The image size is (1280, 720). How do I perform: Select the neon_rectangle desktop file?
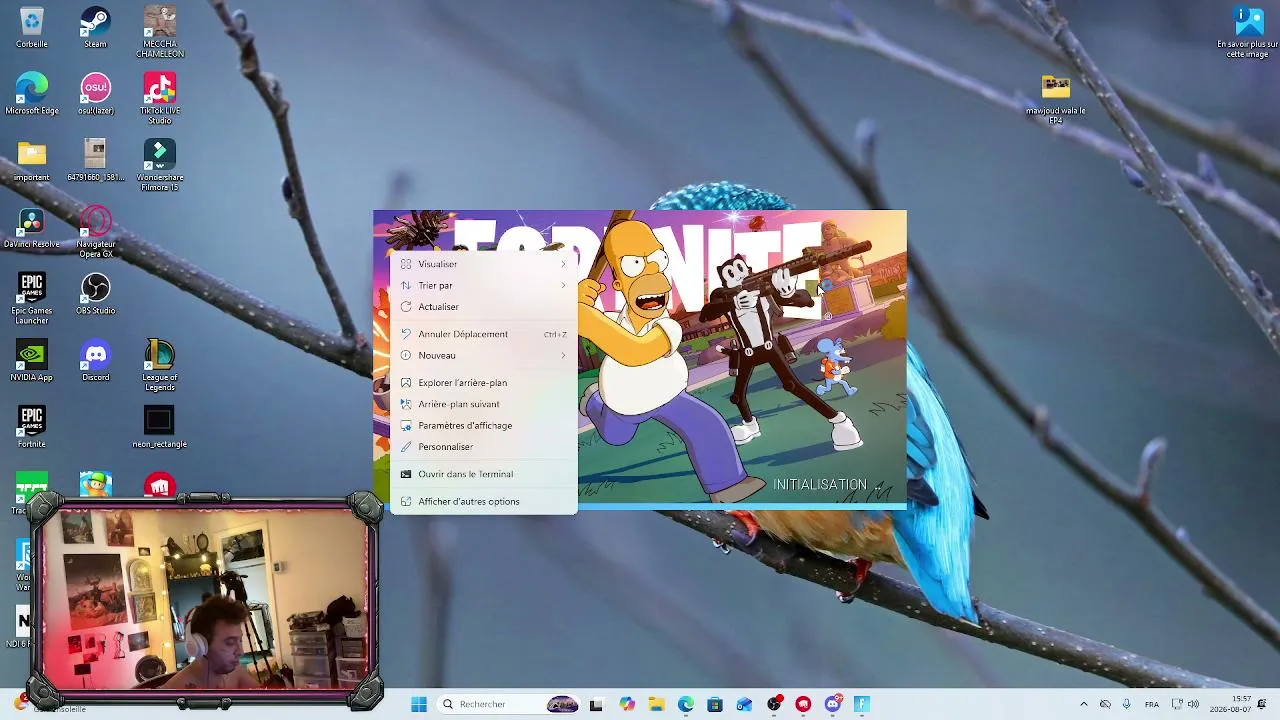[160, 428]
